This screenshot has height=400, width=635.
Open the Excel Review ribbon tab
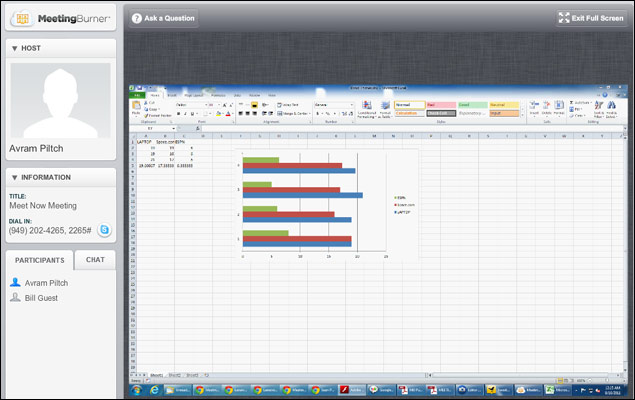pos(255,95)
